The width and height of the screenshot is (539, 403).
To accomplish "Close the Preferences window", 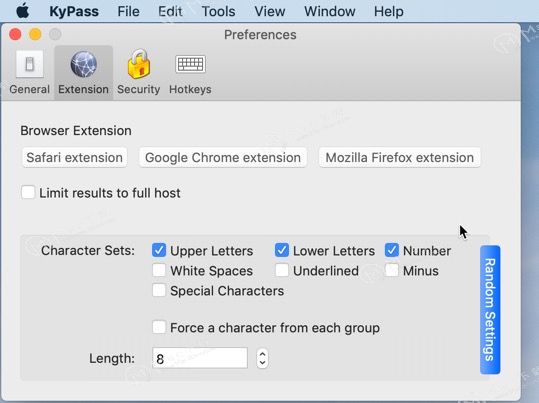I will coord(15,34).
